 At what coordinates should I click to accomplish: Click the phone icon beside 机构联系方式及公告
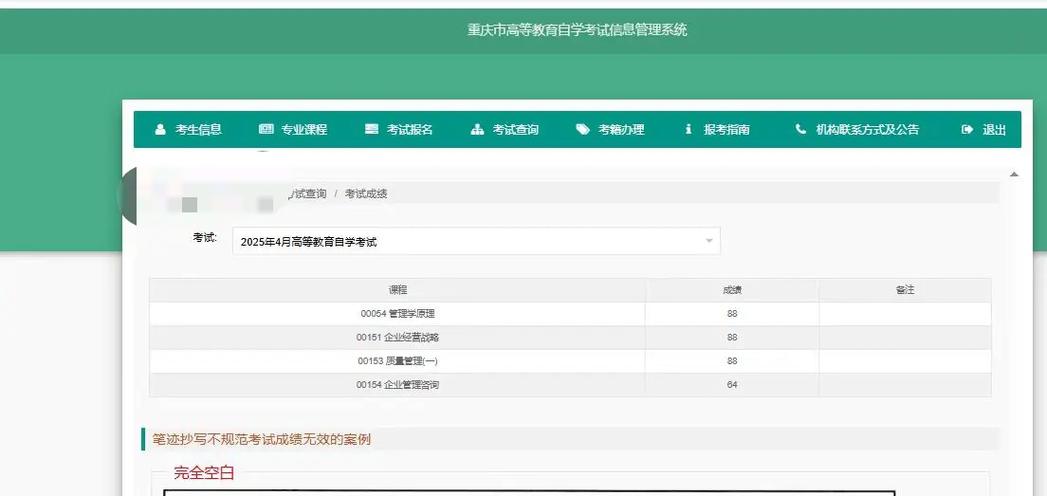801,130
